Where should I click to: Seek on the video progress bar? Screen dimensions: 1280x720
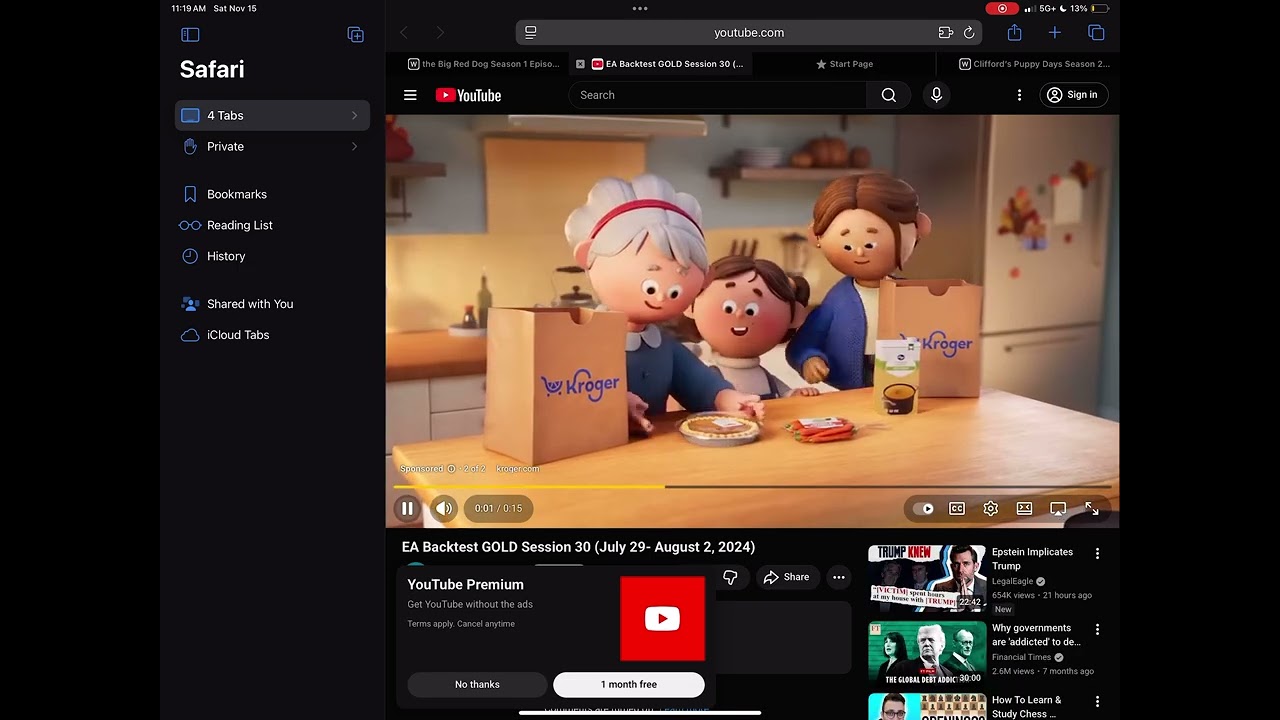coord(752,487)
